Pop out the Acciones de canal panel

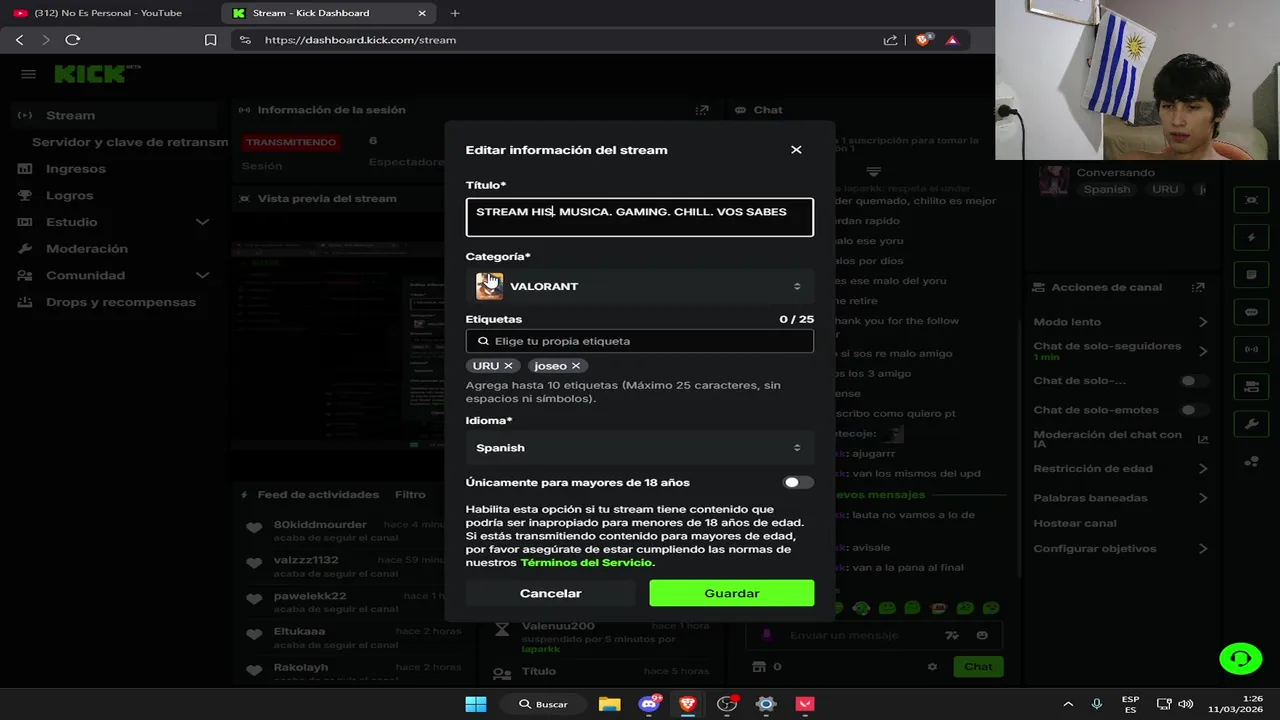1198,287
